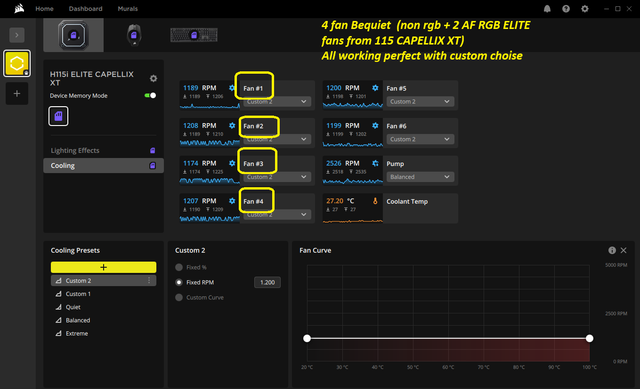Click the Corsair sail logo

[19, 9]
